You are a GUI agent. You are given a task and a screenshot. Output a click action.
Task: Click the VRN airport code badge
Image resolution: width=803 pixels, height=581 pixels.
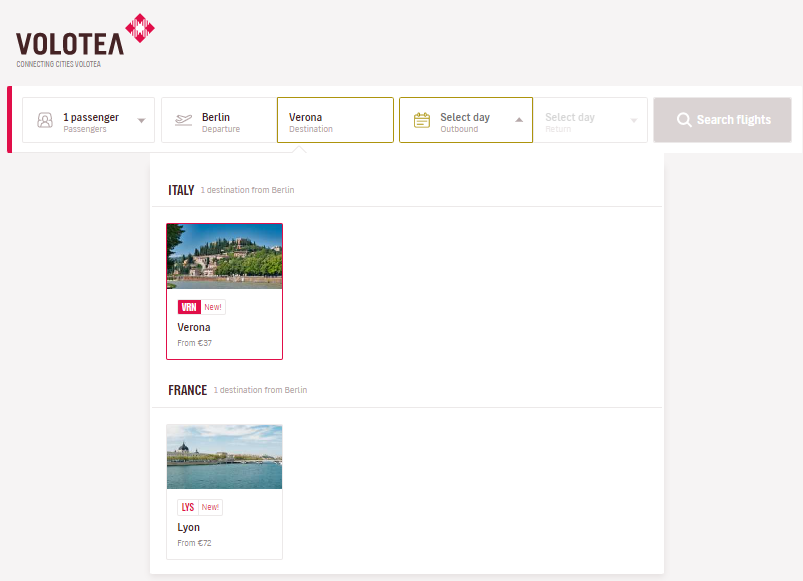189,307
